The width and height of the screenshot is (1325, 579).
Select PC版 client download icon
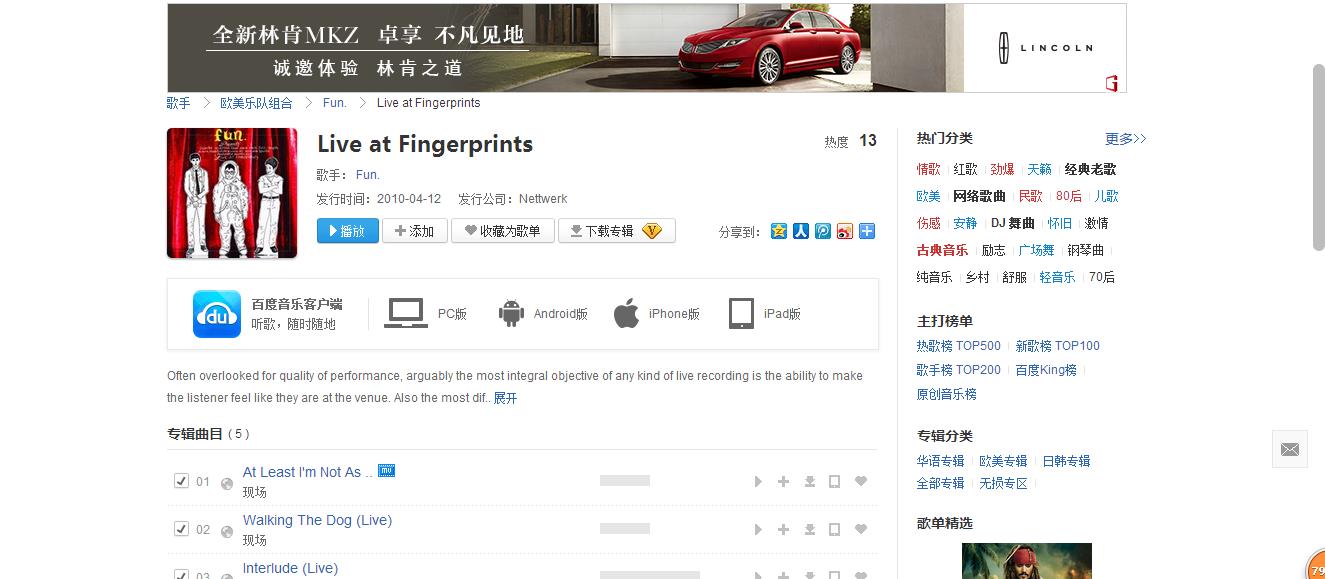[406, 314]
